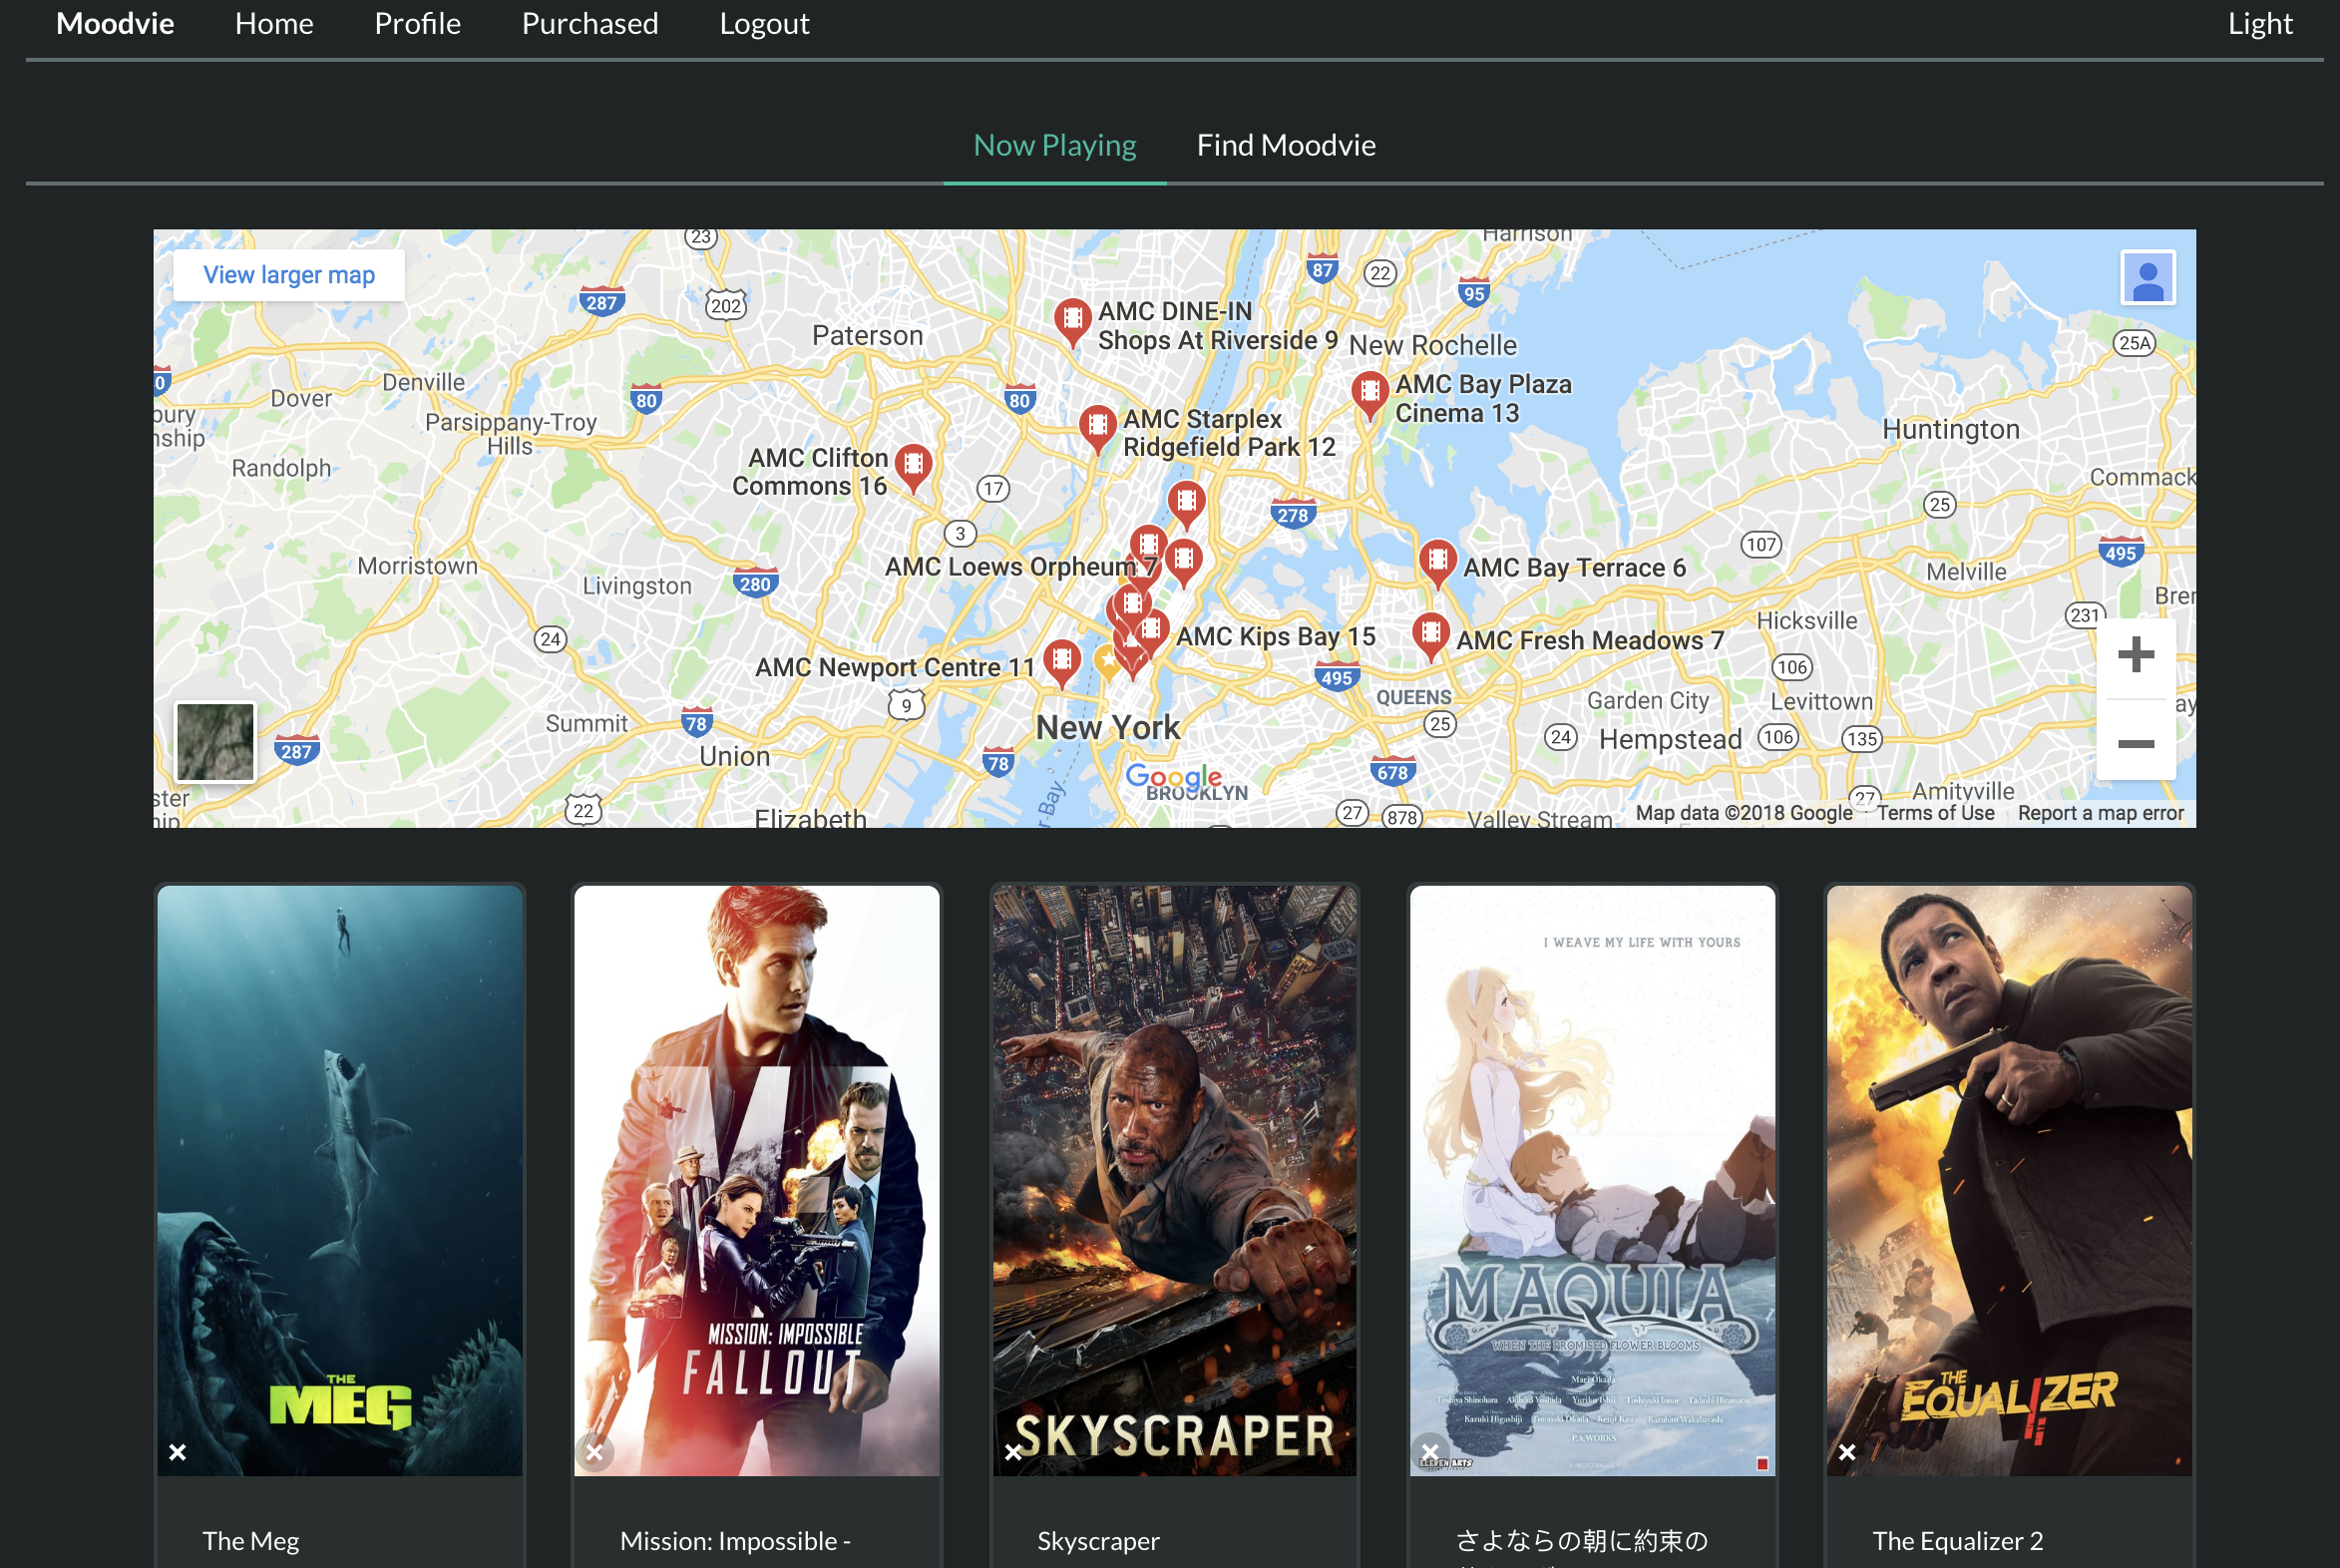Click the AMC Kips Bay 15 map pin
Viewport: 2340px width, 1568px height.
1151,633
